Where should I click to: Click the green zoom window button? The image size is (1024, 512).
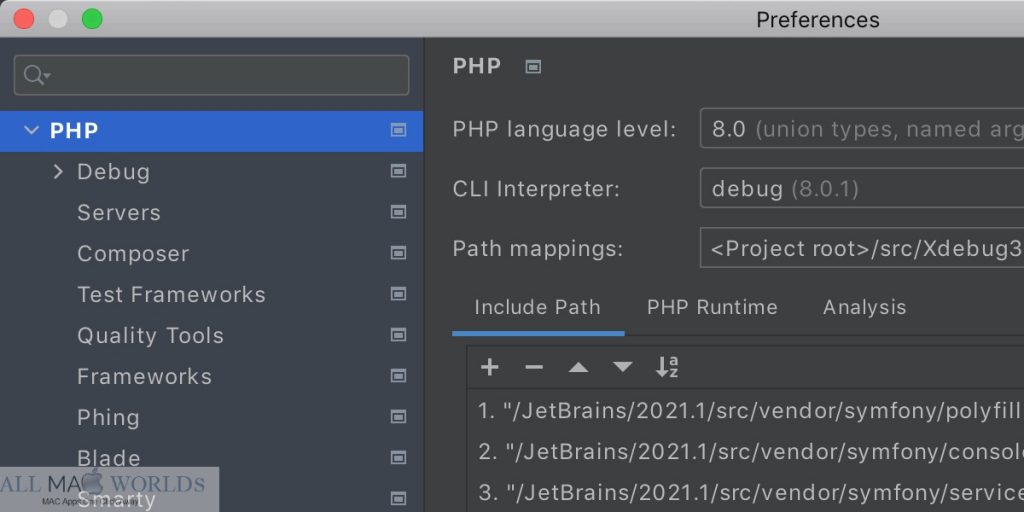[92, 19]
